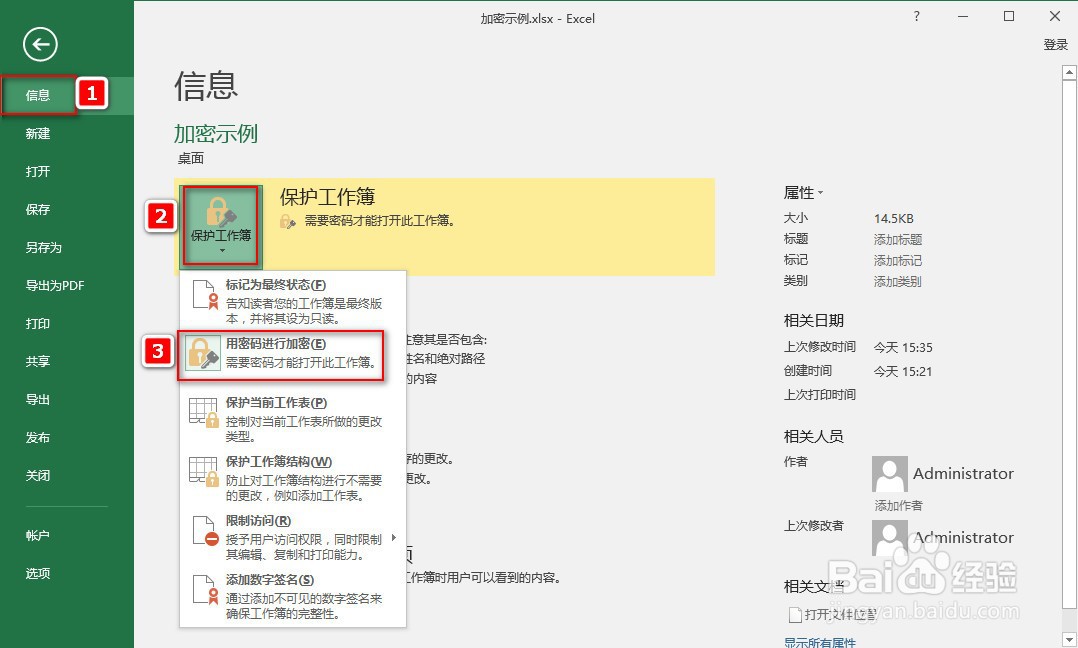Click the 上次修改时间 value 今天 15:35

(903, 348)
